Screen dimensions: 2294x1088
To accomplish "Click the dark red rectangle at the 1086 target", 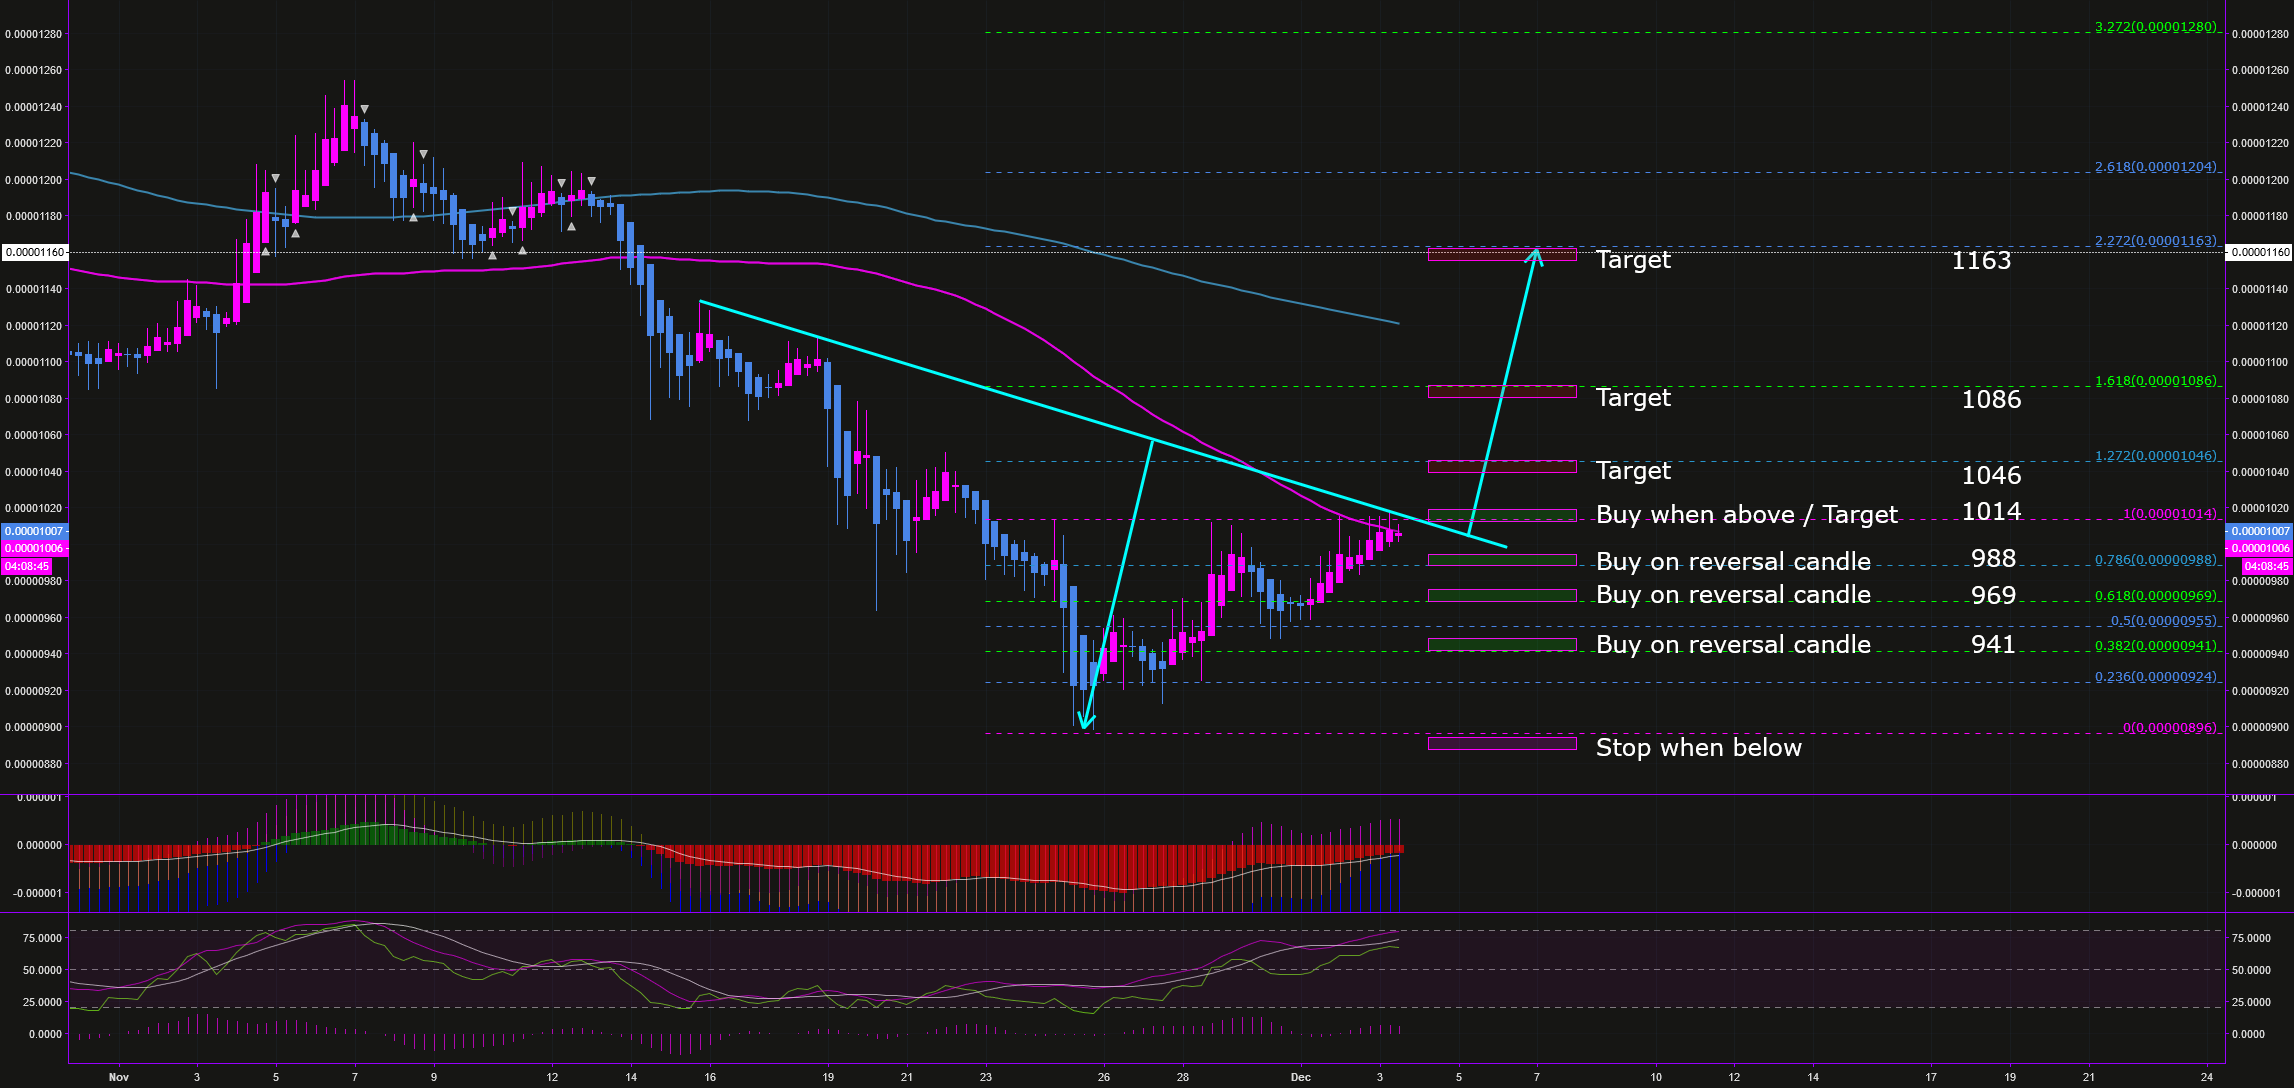I will coord(1502,392).
